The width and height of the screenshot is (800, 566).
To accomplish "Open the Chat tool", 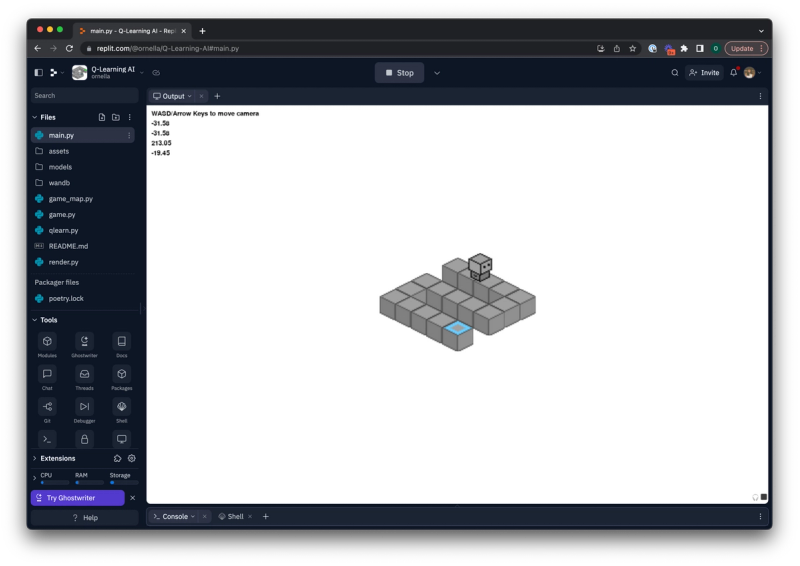I will 47,374.
